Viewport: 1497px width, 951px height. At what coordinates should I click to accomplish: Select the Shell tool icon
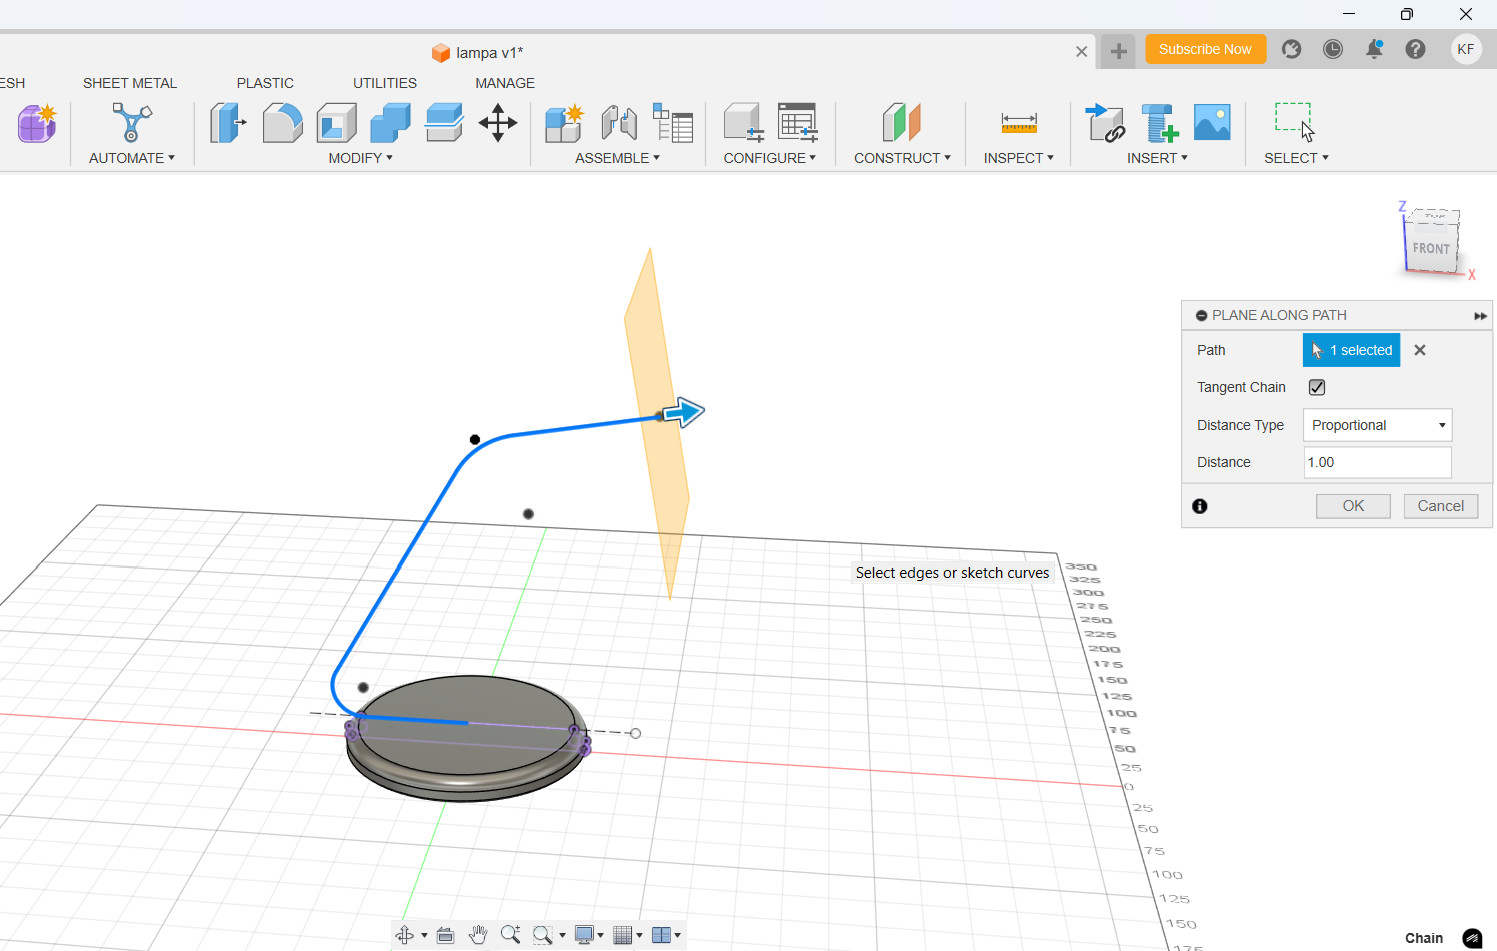(337, 123)
